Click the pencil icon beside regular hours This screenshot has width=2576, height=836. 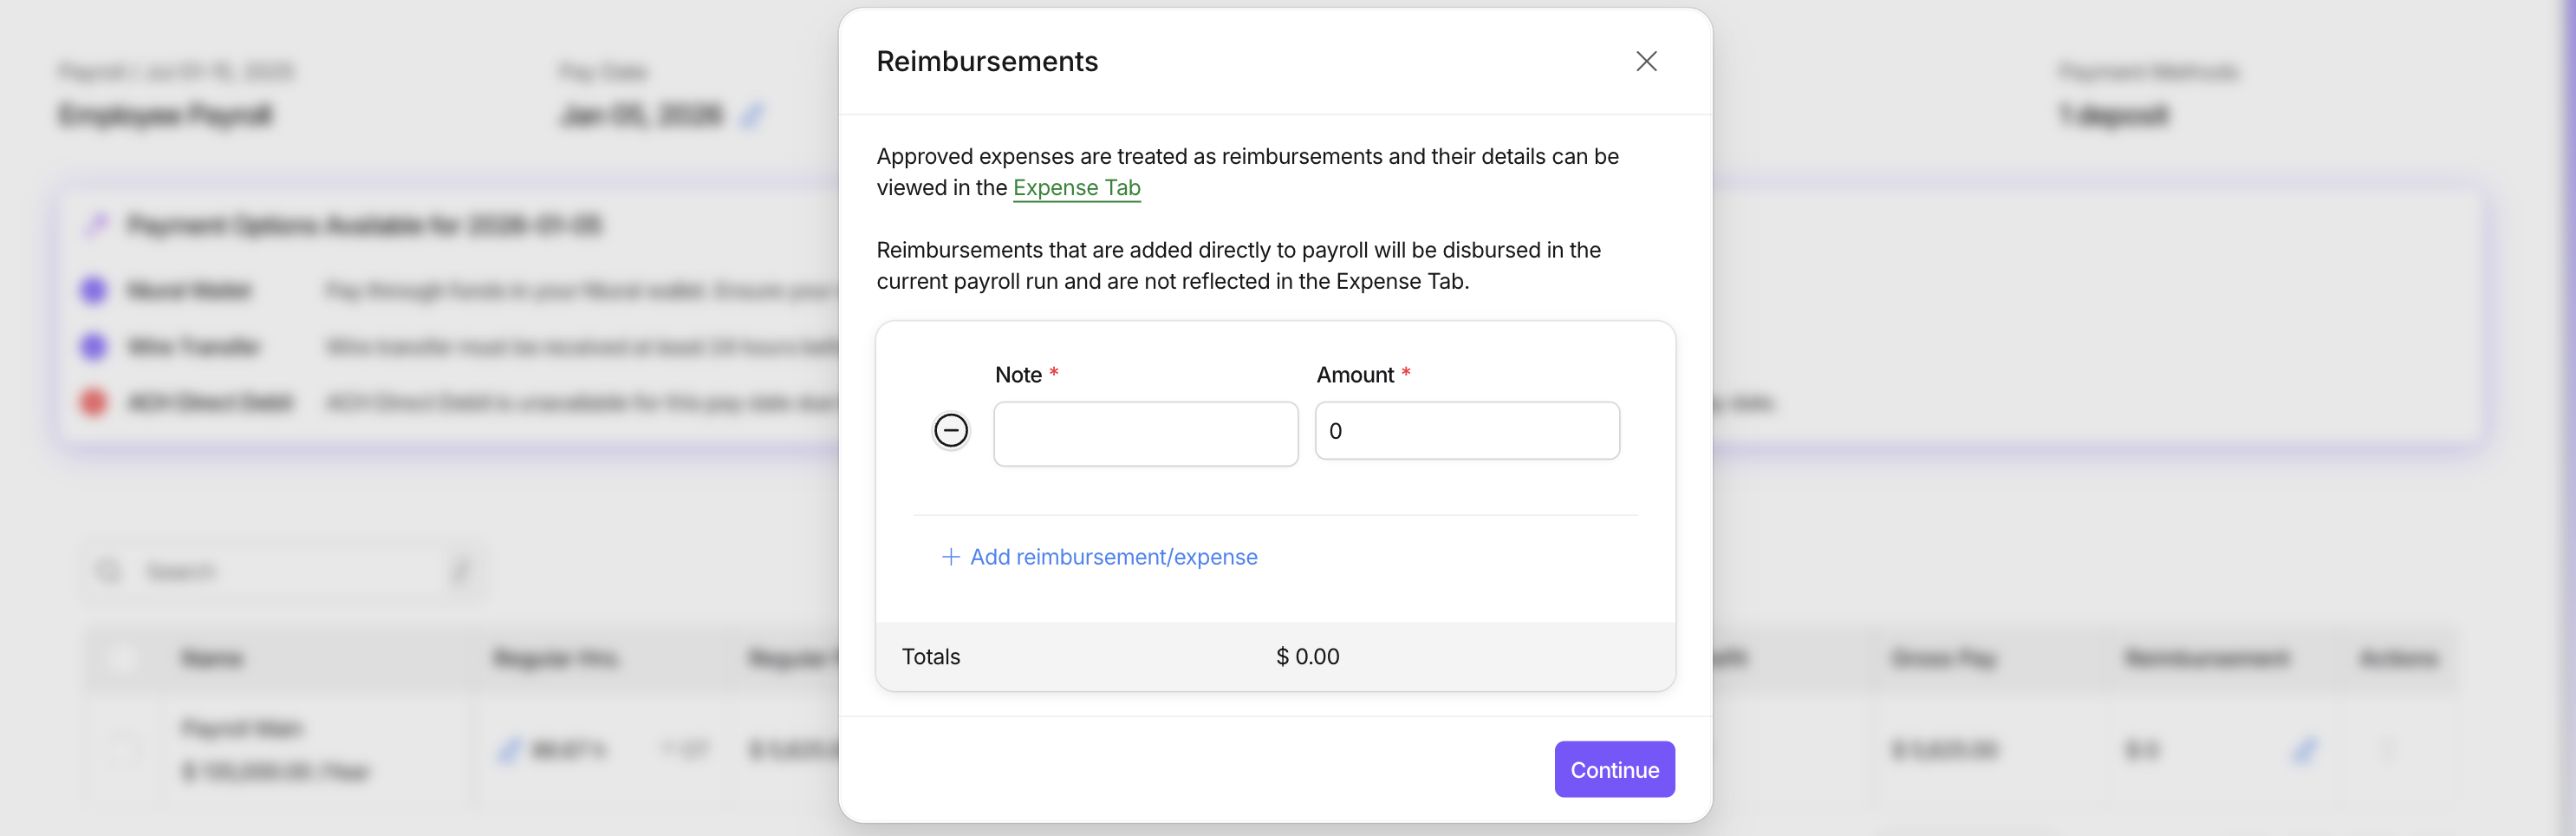510,750
